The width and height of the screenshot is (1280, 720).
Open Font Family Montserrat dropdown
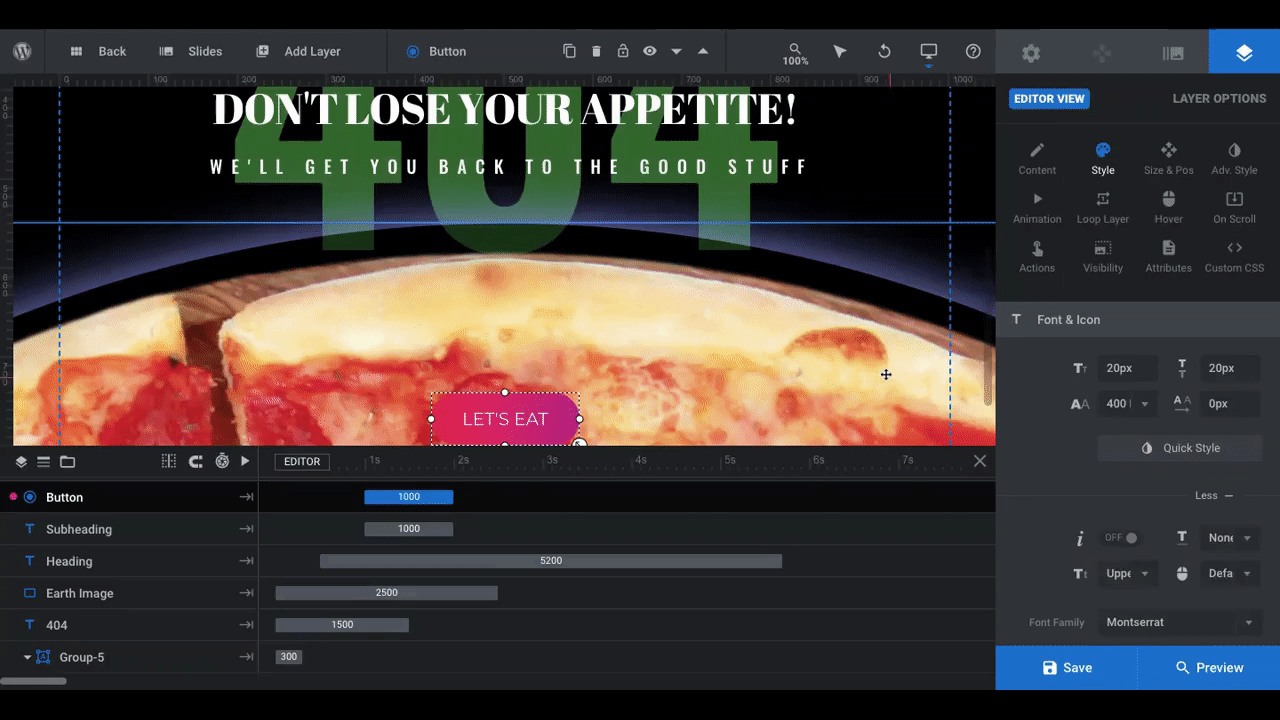coord(1179,622)
